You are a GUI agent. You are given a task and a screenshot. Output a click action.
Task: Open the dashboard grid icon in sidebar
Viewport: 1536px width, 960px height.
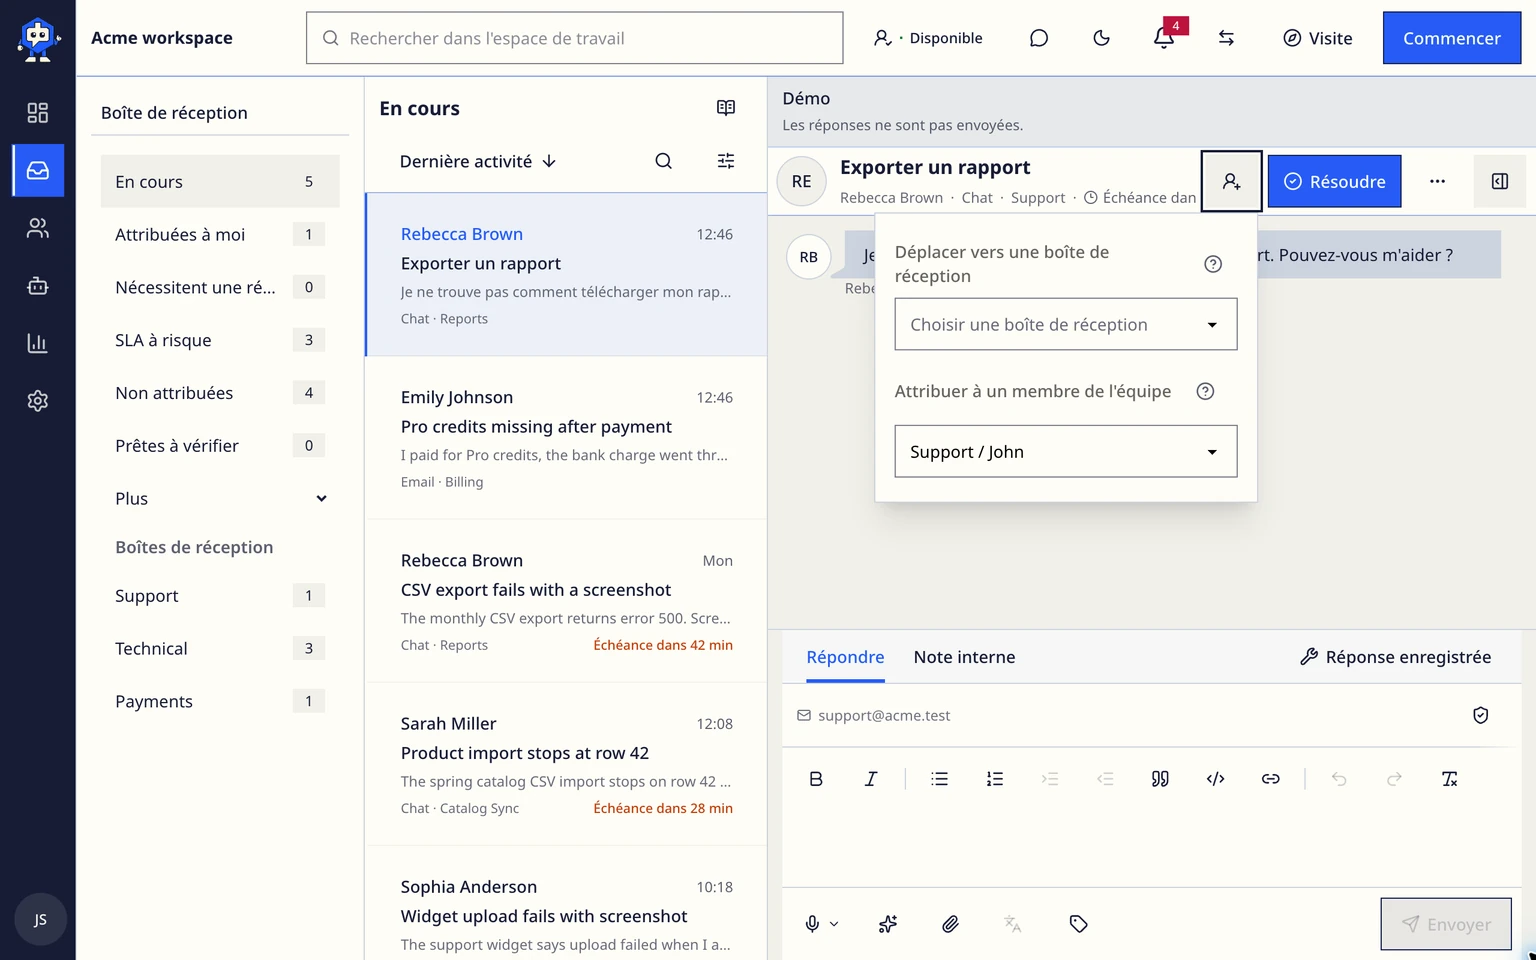37,113
